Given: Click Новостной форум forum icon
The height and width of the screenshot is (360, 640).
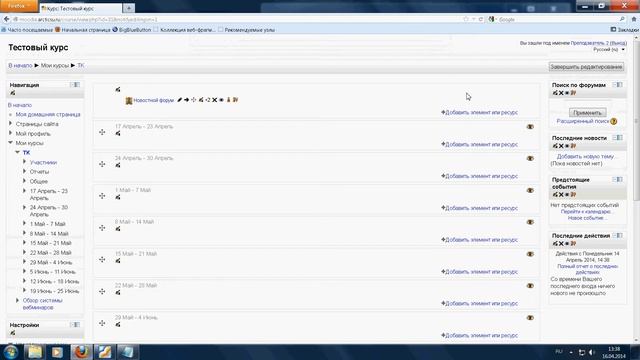Looking at the screenshot, I should click(x=129, y=100).
